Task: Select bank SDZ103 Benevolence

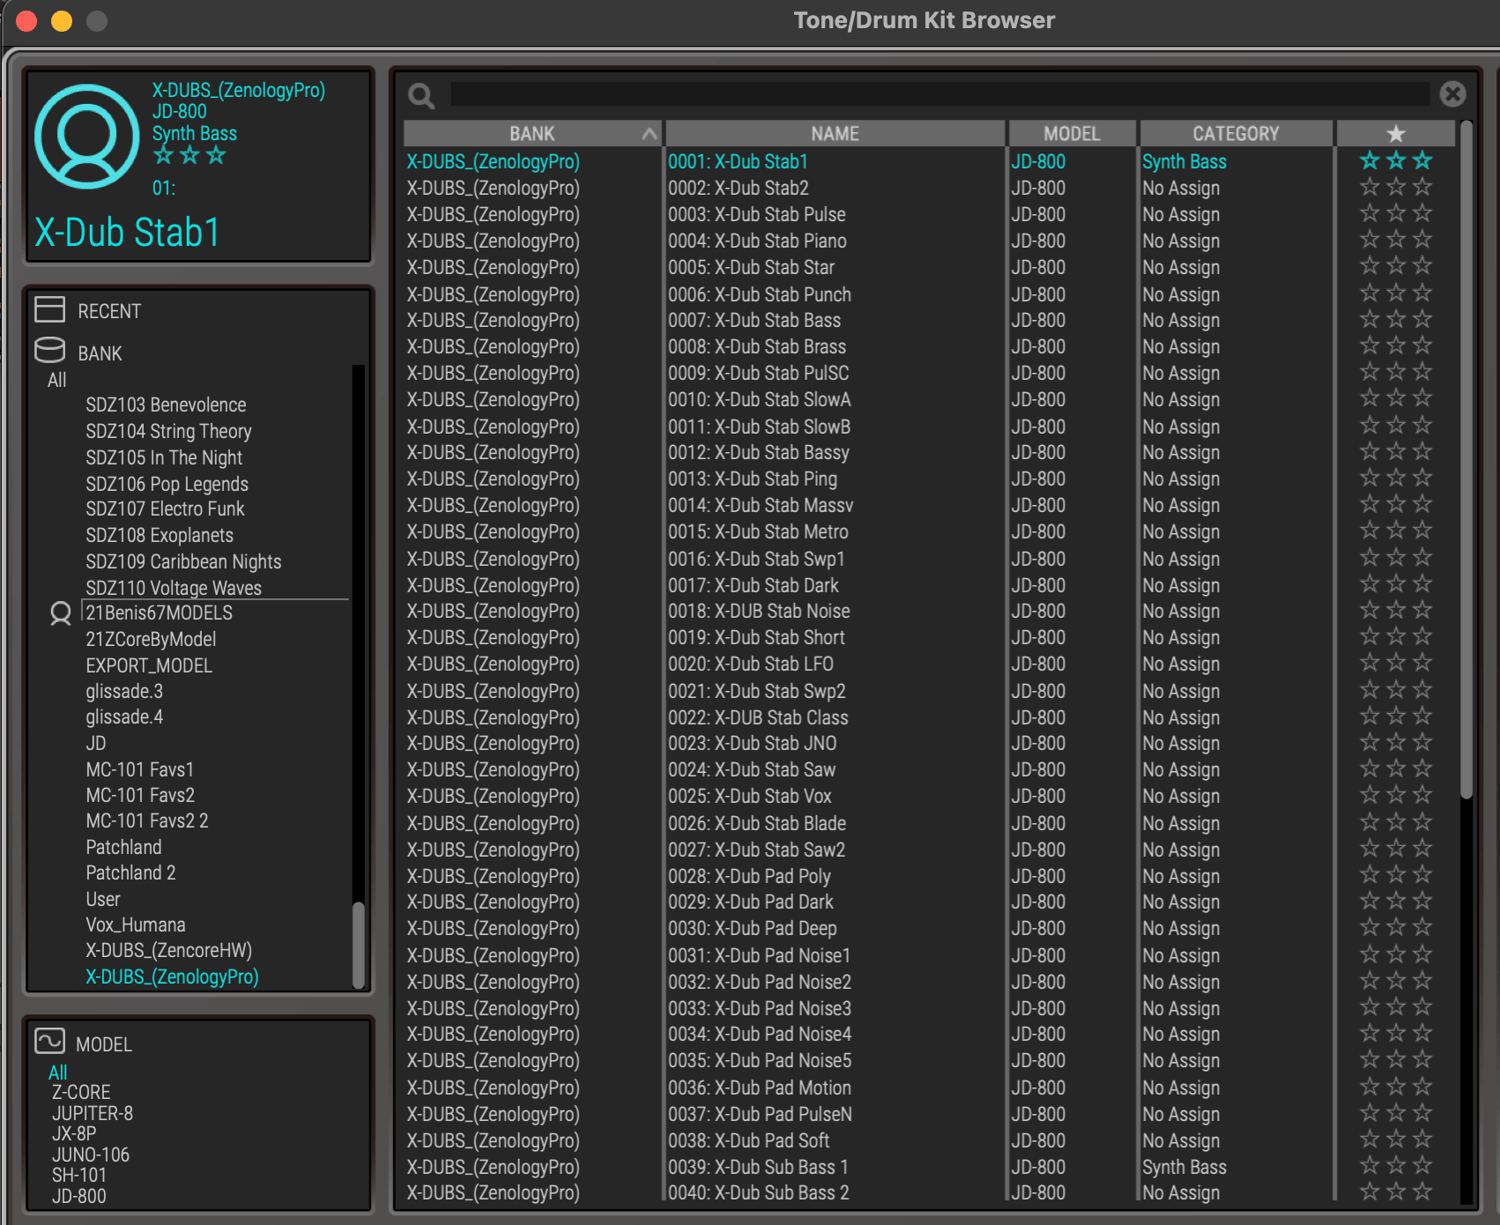Action: tap(166, 405)
